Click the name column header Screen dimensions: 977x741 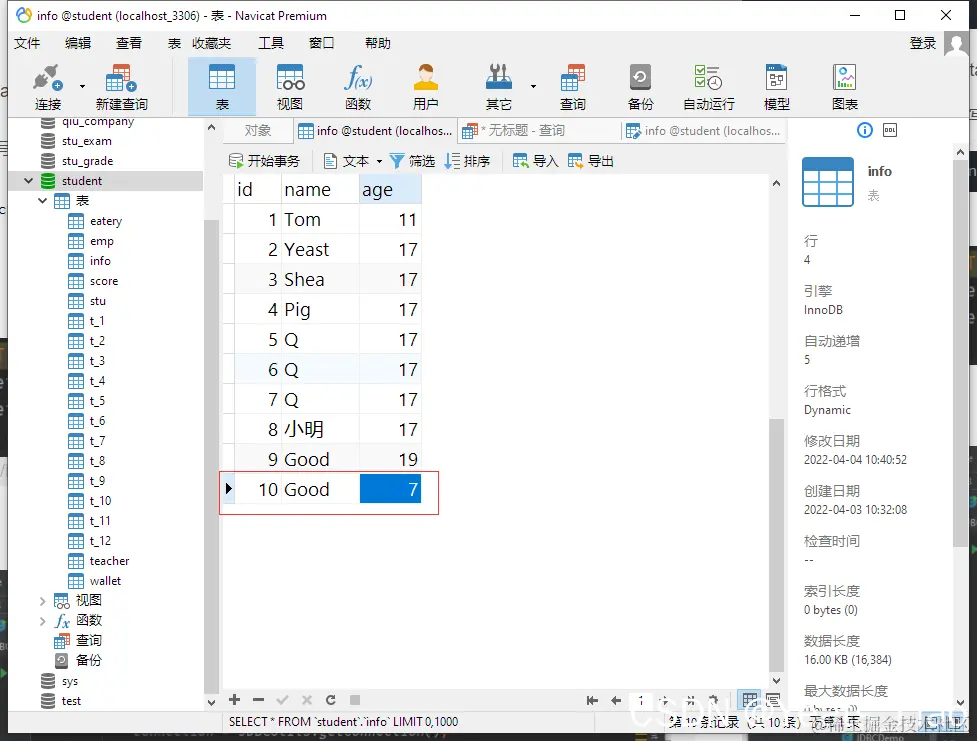[320, 189]
